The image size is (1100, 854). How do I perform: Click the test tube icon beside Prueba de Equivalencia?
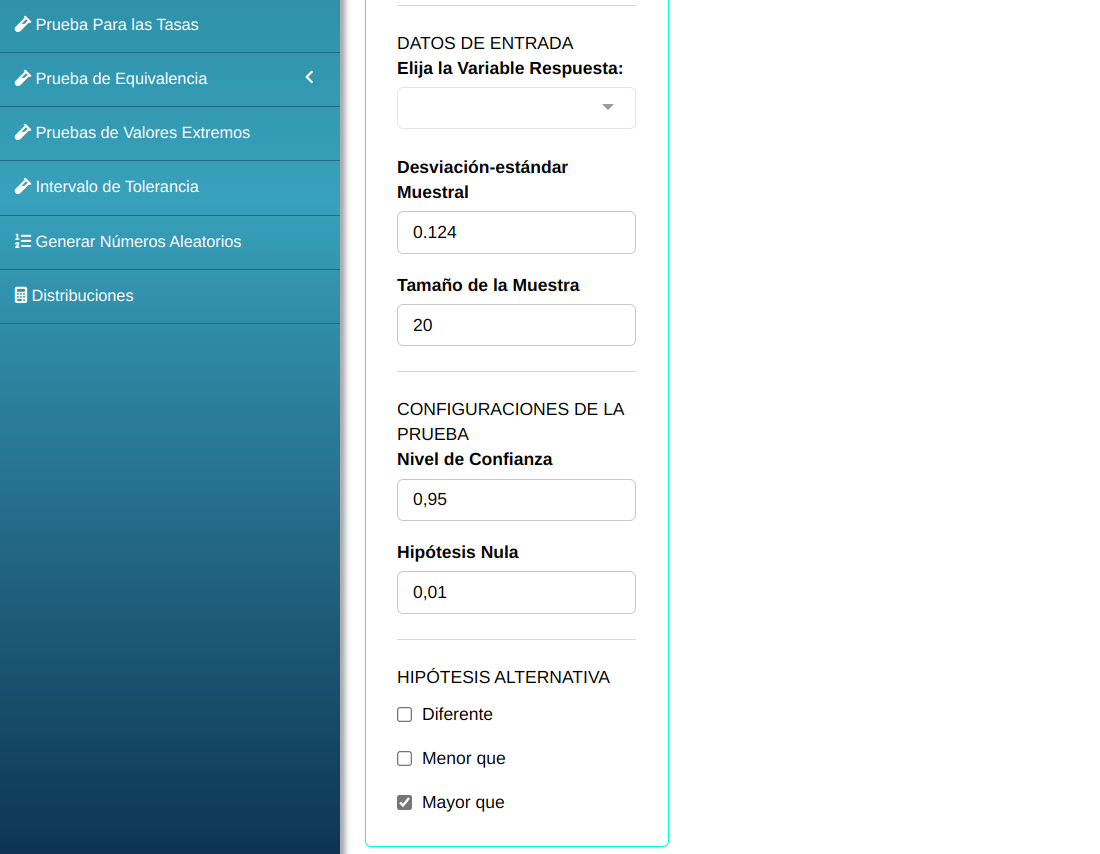coord(22,78)
